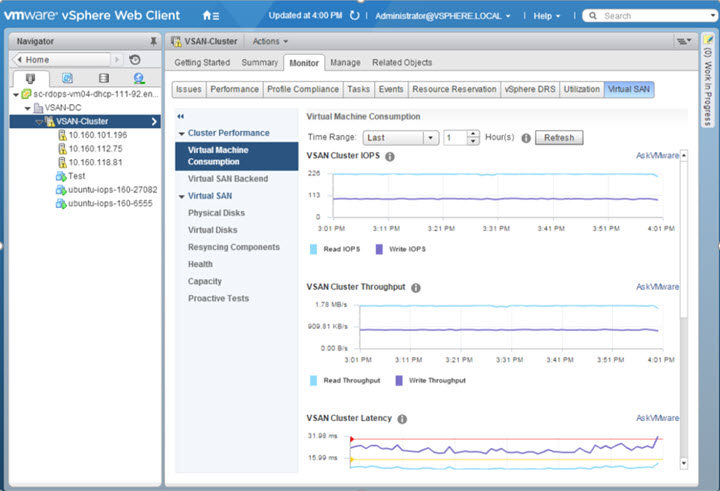Open the Manage tab
Screen dimensions: 720x491
coord(345,62)
